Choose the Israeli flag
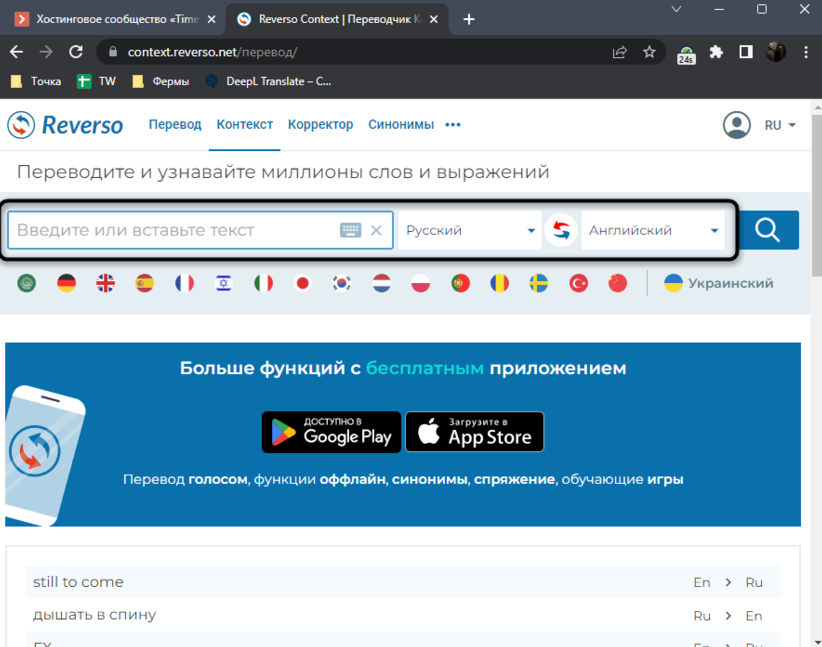This screenshot has width=822, height=647. [224, 283]
